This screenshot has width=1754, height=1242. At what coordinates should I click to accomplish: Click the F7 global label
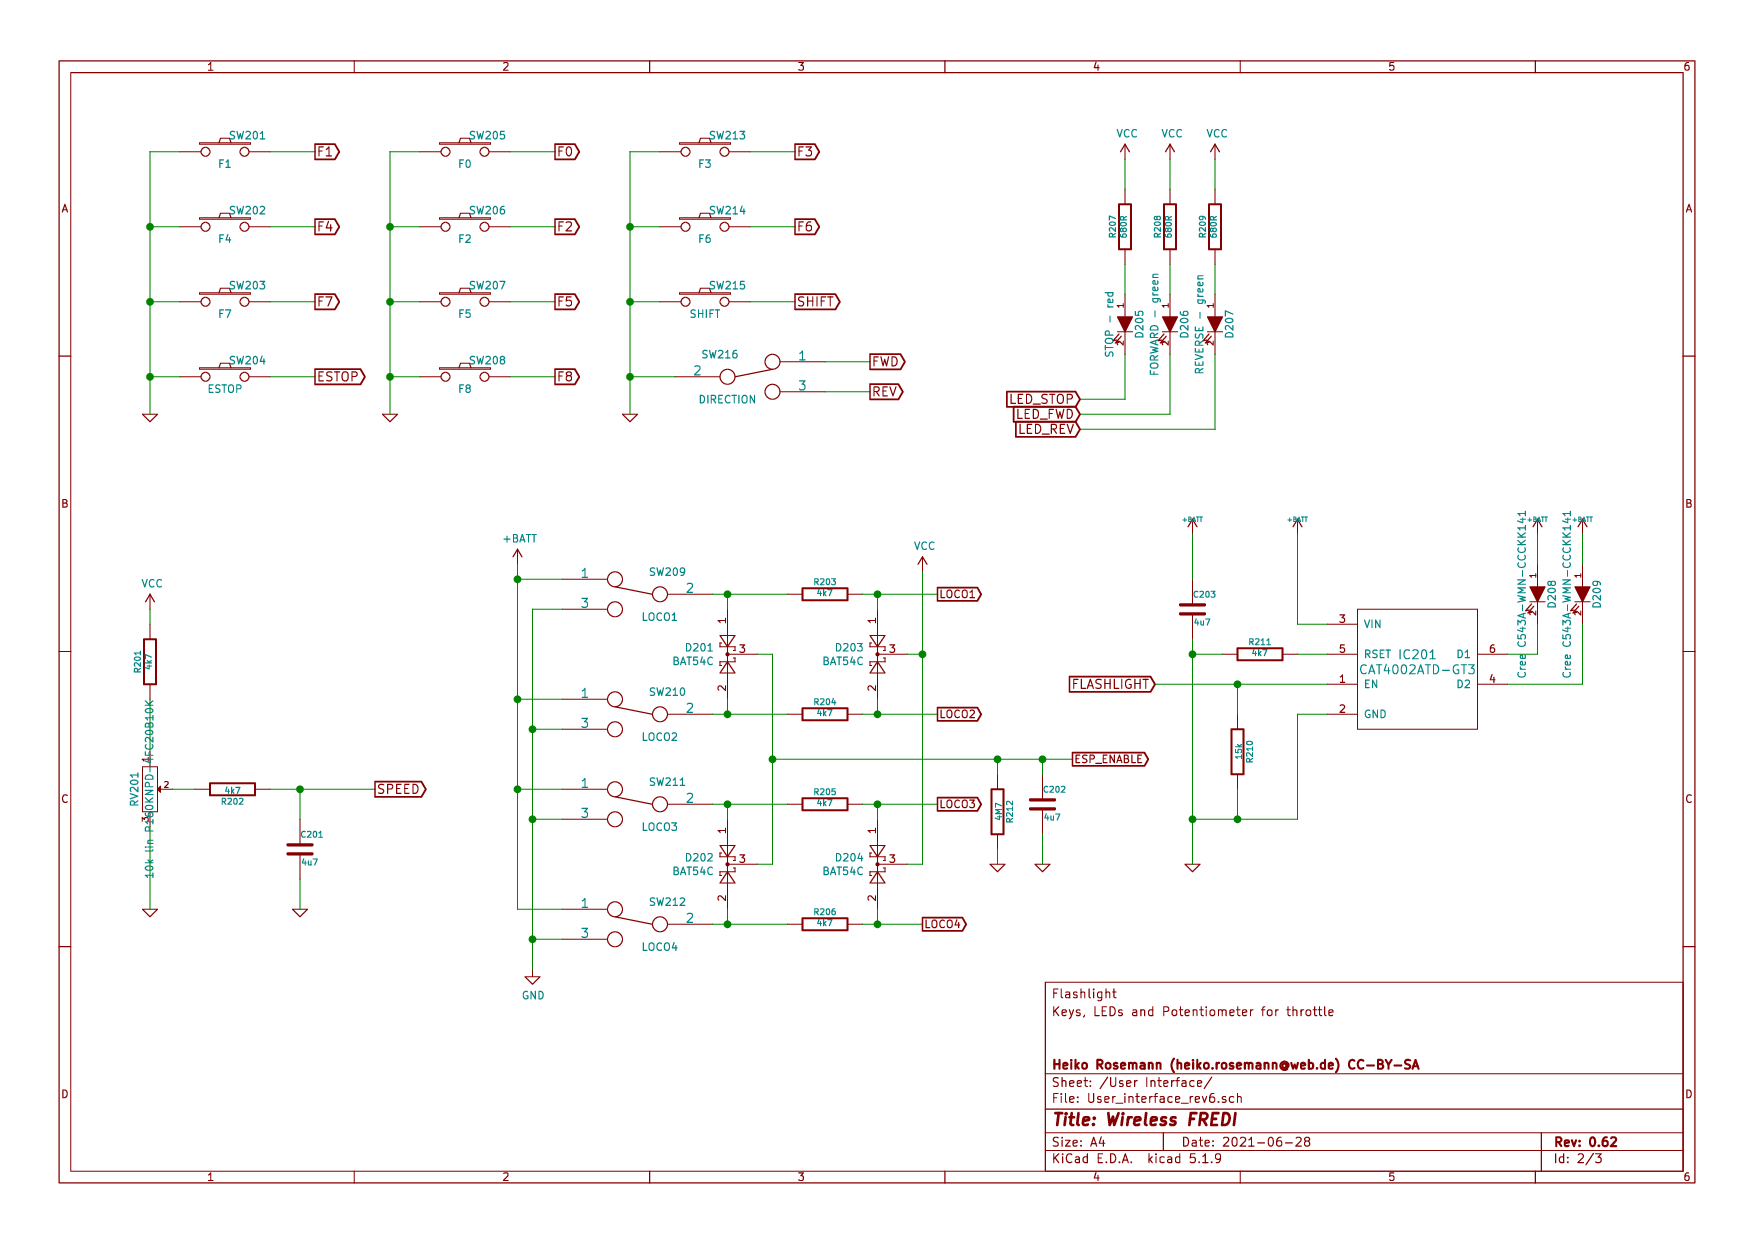click(x=327, y=302)
